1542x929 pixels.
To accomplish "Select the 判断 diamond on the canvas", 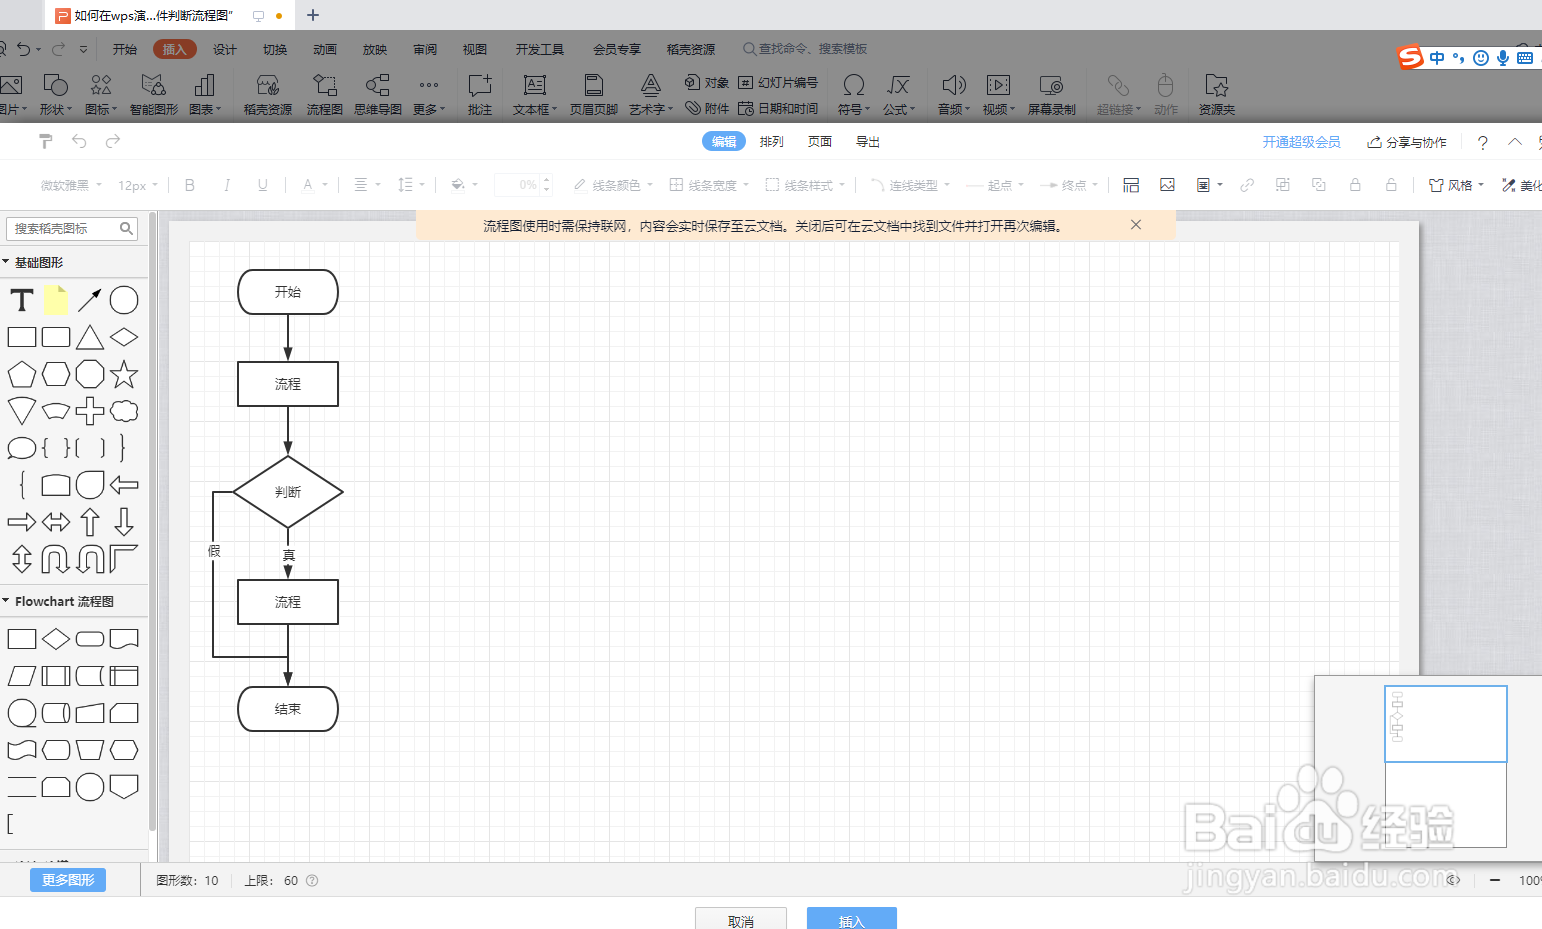I will coord(288,492).
